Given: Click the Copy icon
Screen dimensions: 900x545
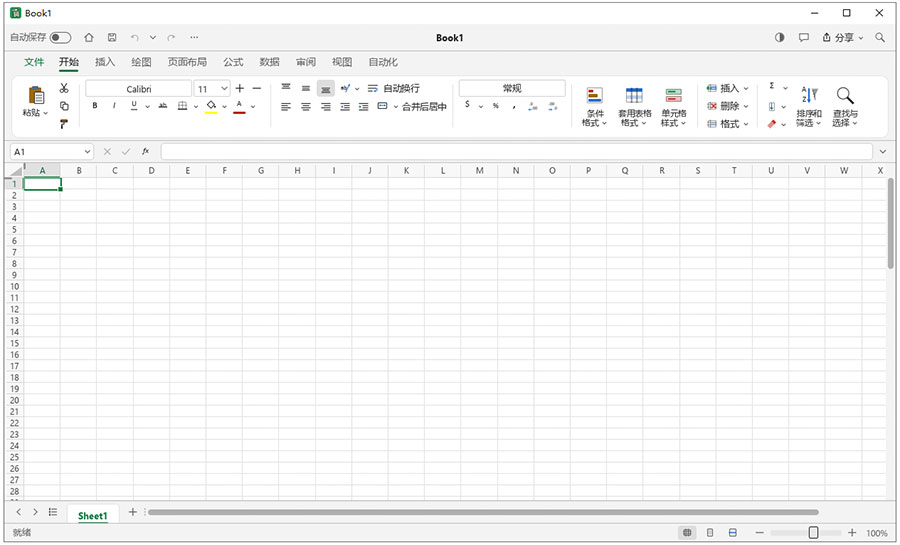Looking at the screenshot, I should point(64,106).
